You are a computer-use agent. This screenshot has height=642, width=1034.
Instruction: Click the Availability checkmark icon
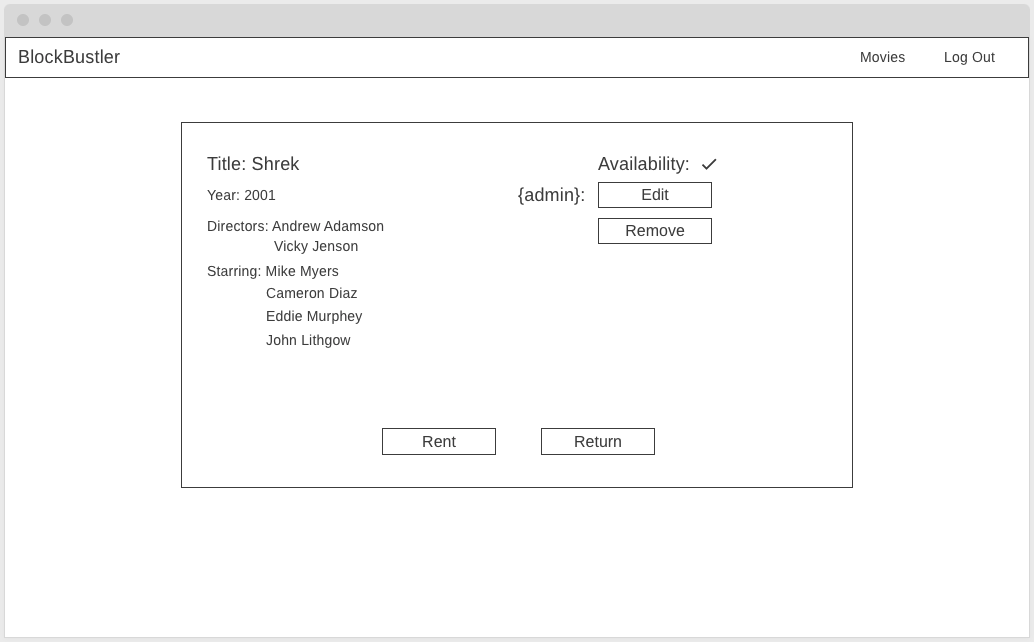tap(709, 164)
